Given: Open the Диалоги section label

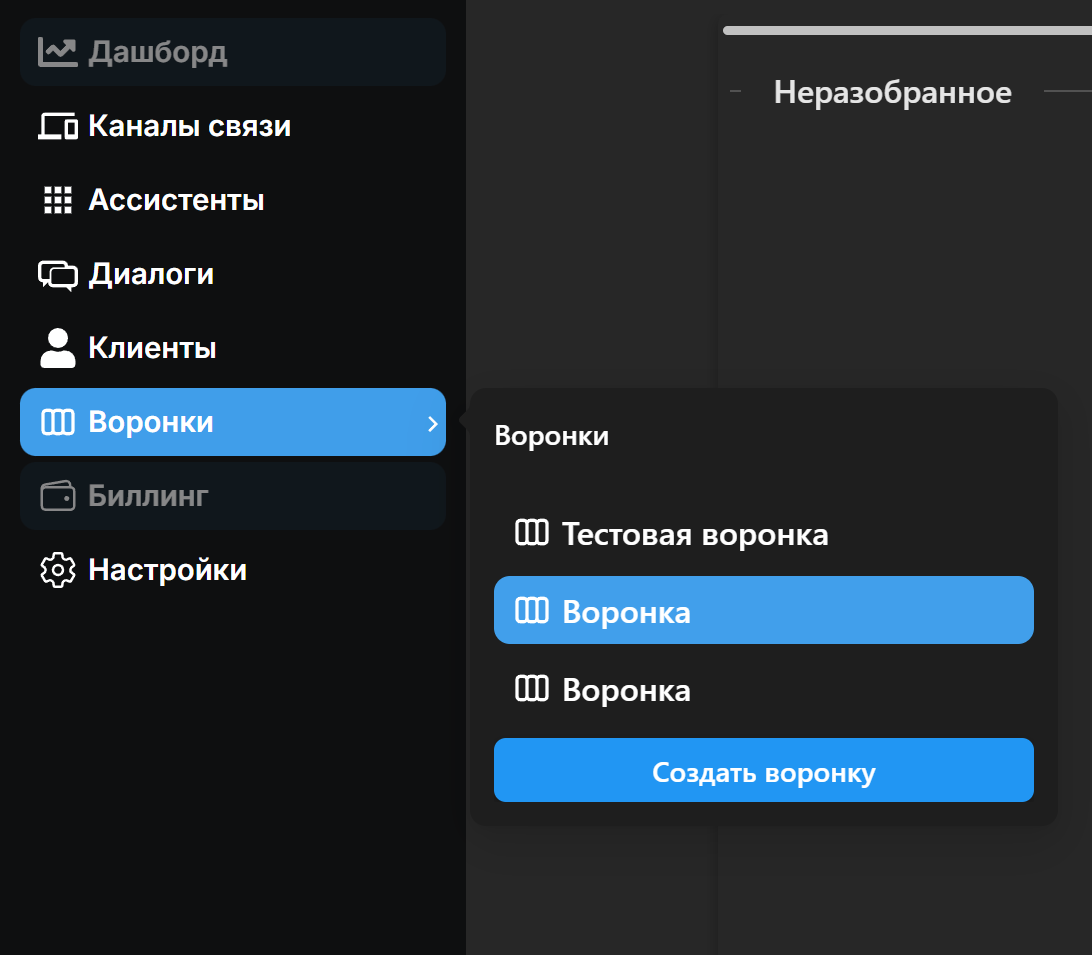Looking at the screenshot, I should (151, 274).
